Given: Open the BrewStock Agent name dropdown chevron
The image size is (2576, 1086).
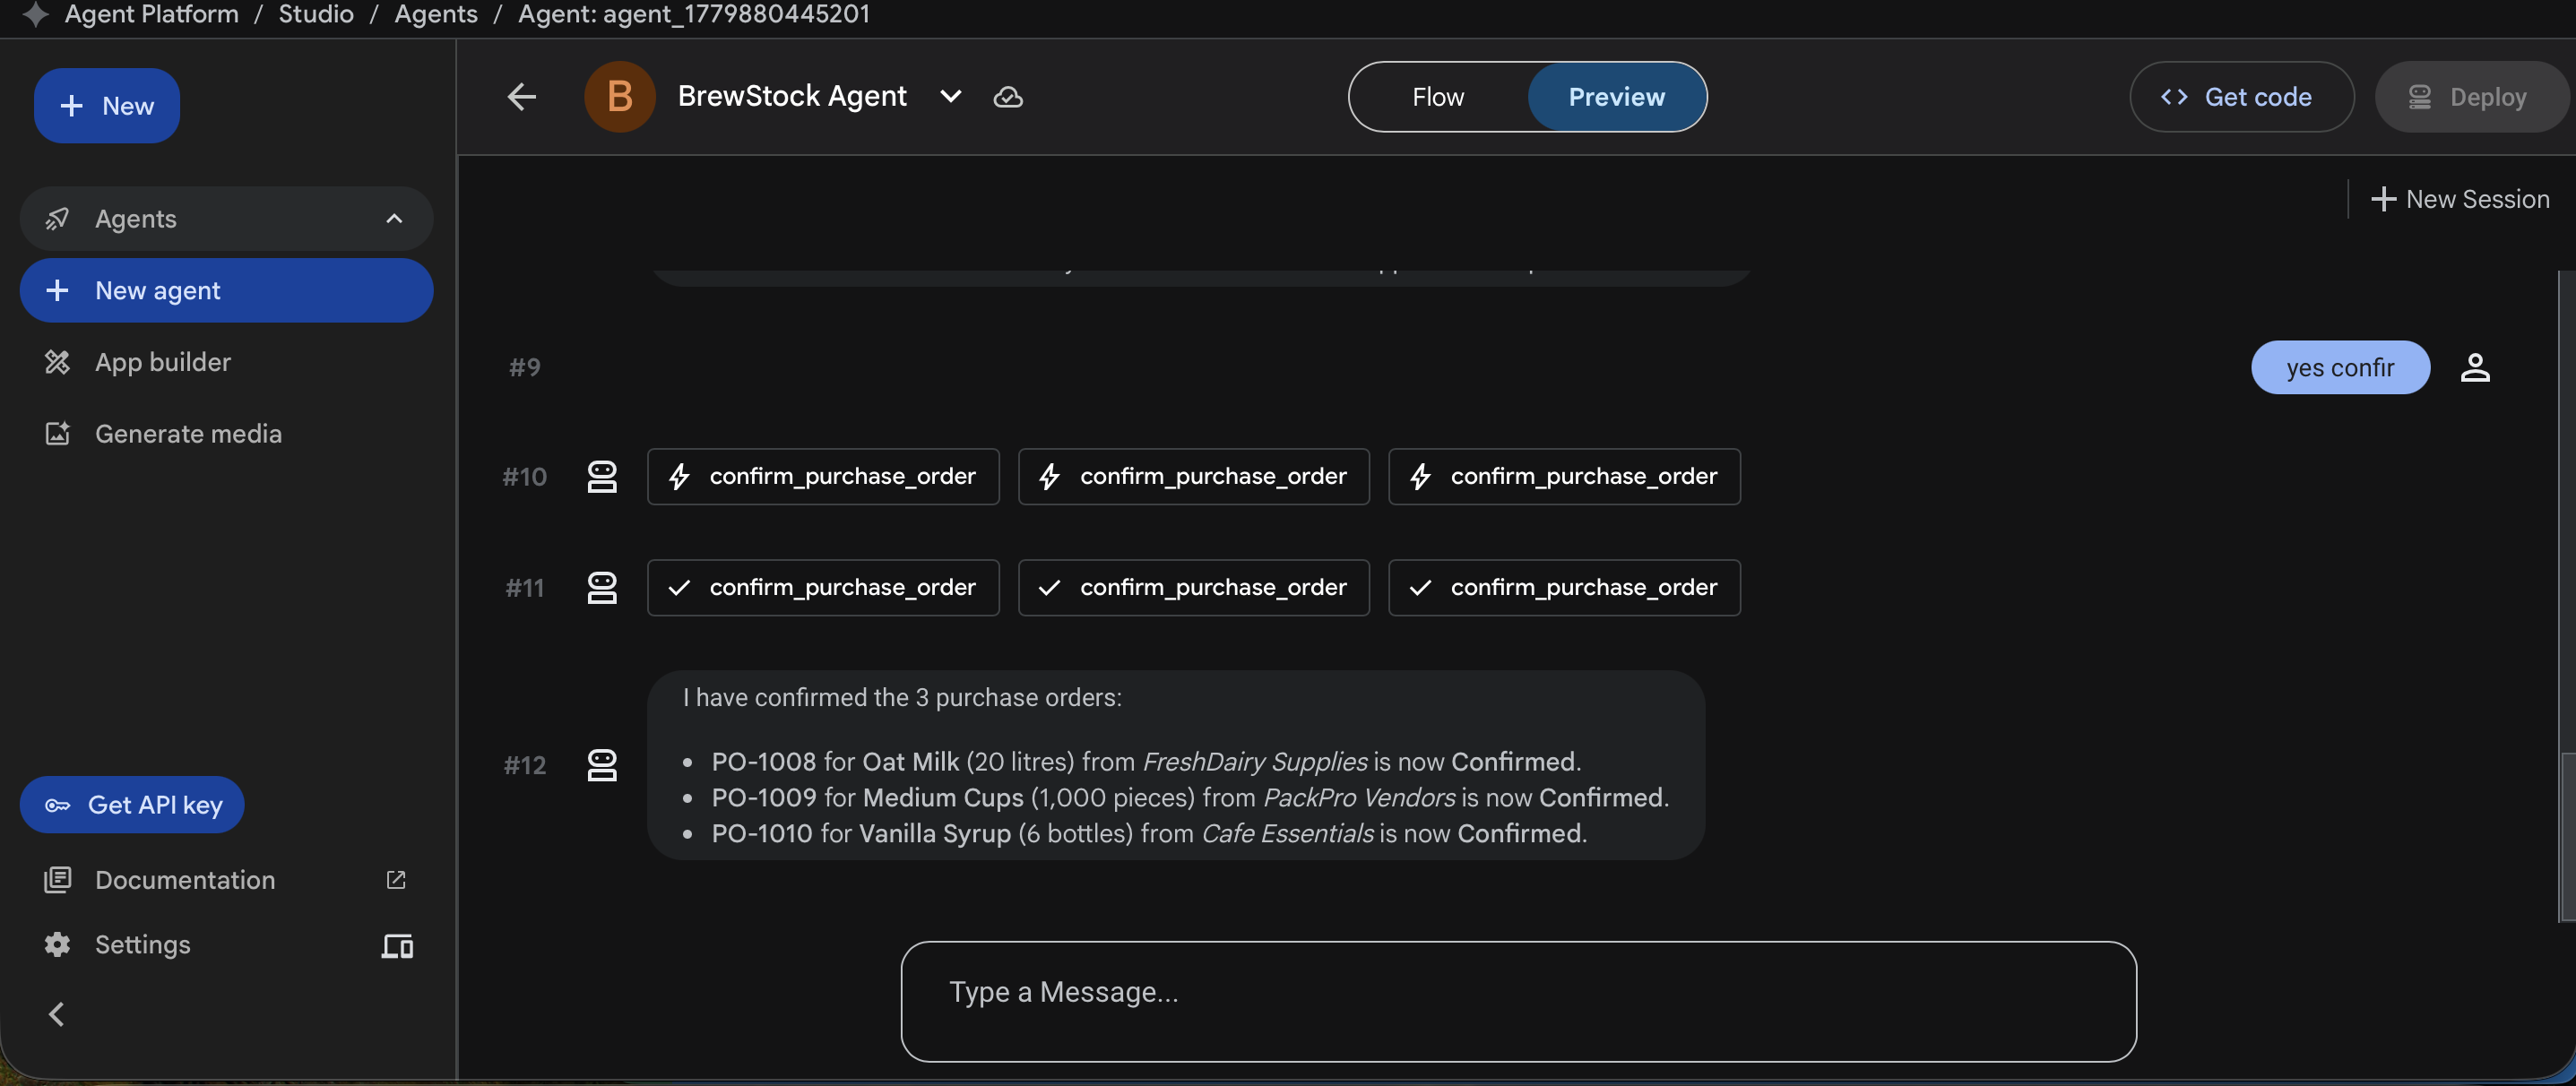Looking at the screenshot, I should coord(951,97).
